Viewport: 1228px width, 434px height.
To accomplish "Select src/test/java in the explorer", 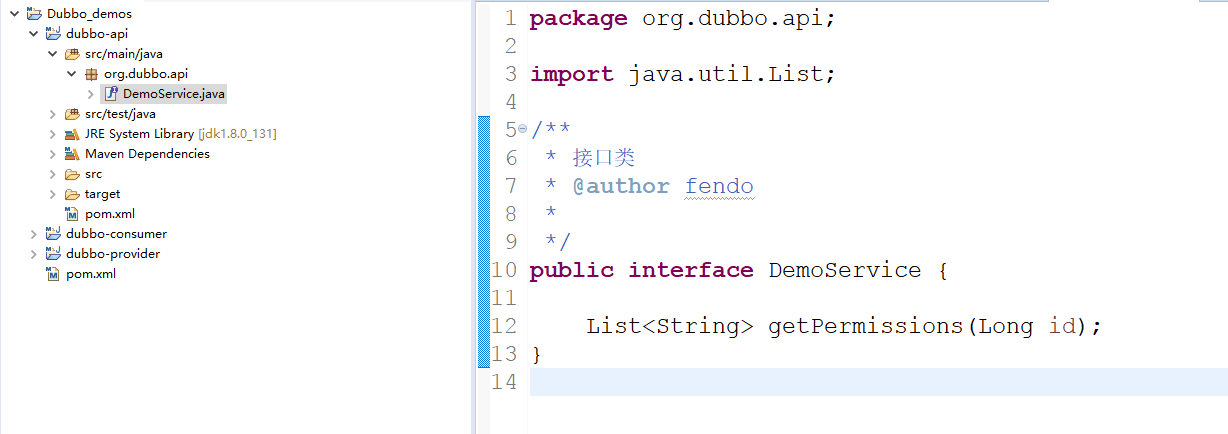I will [120, 114].
